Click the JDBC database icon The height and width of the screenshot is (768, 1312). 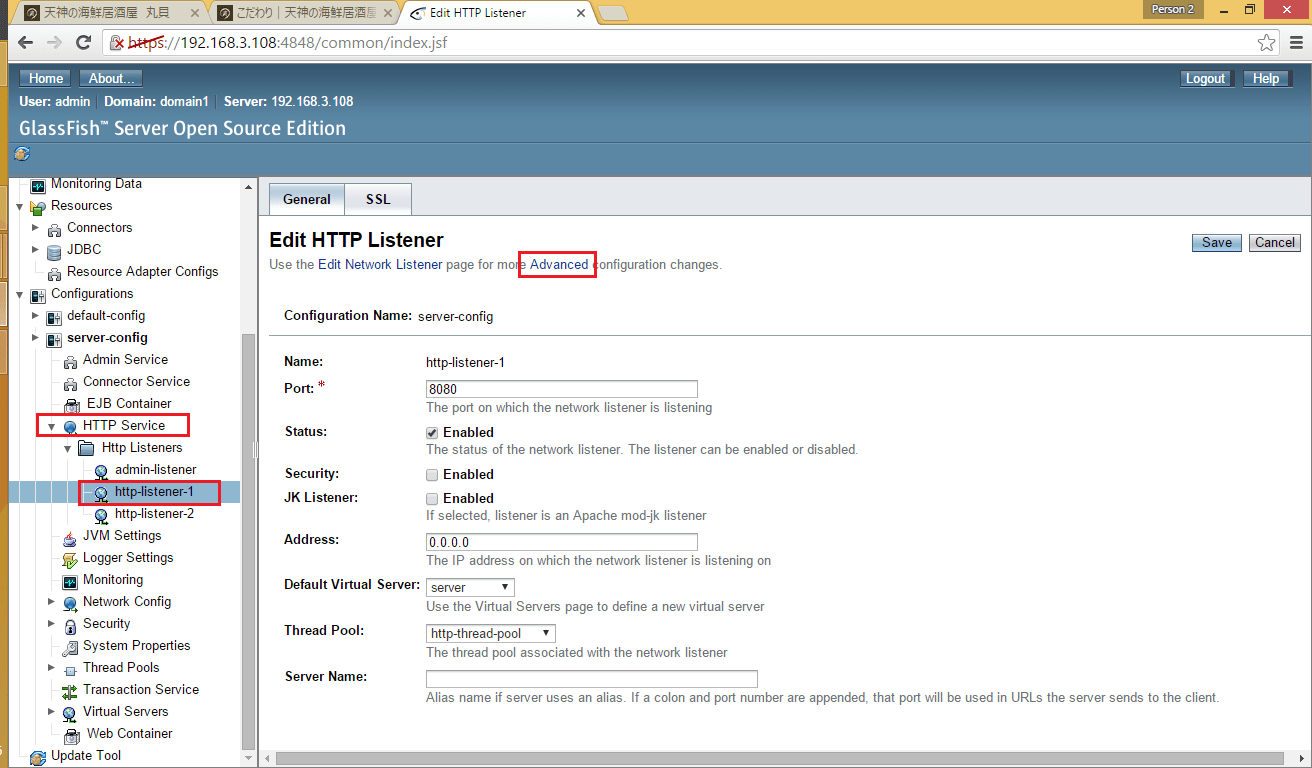[54, 251]
